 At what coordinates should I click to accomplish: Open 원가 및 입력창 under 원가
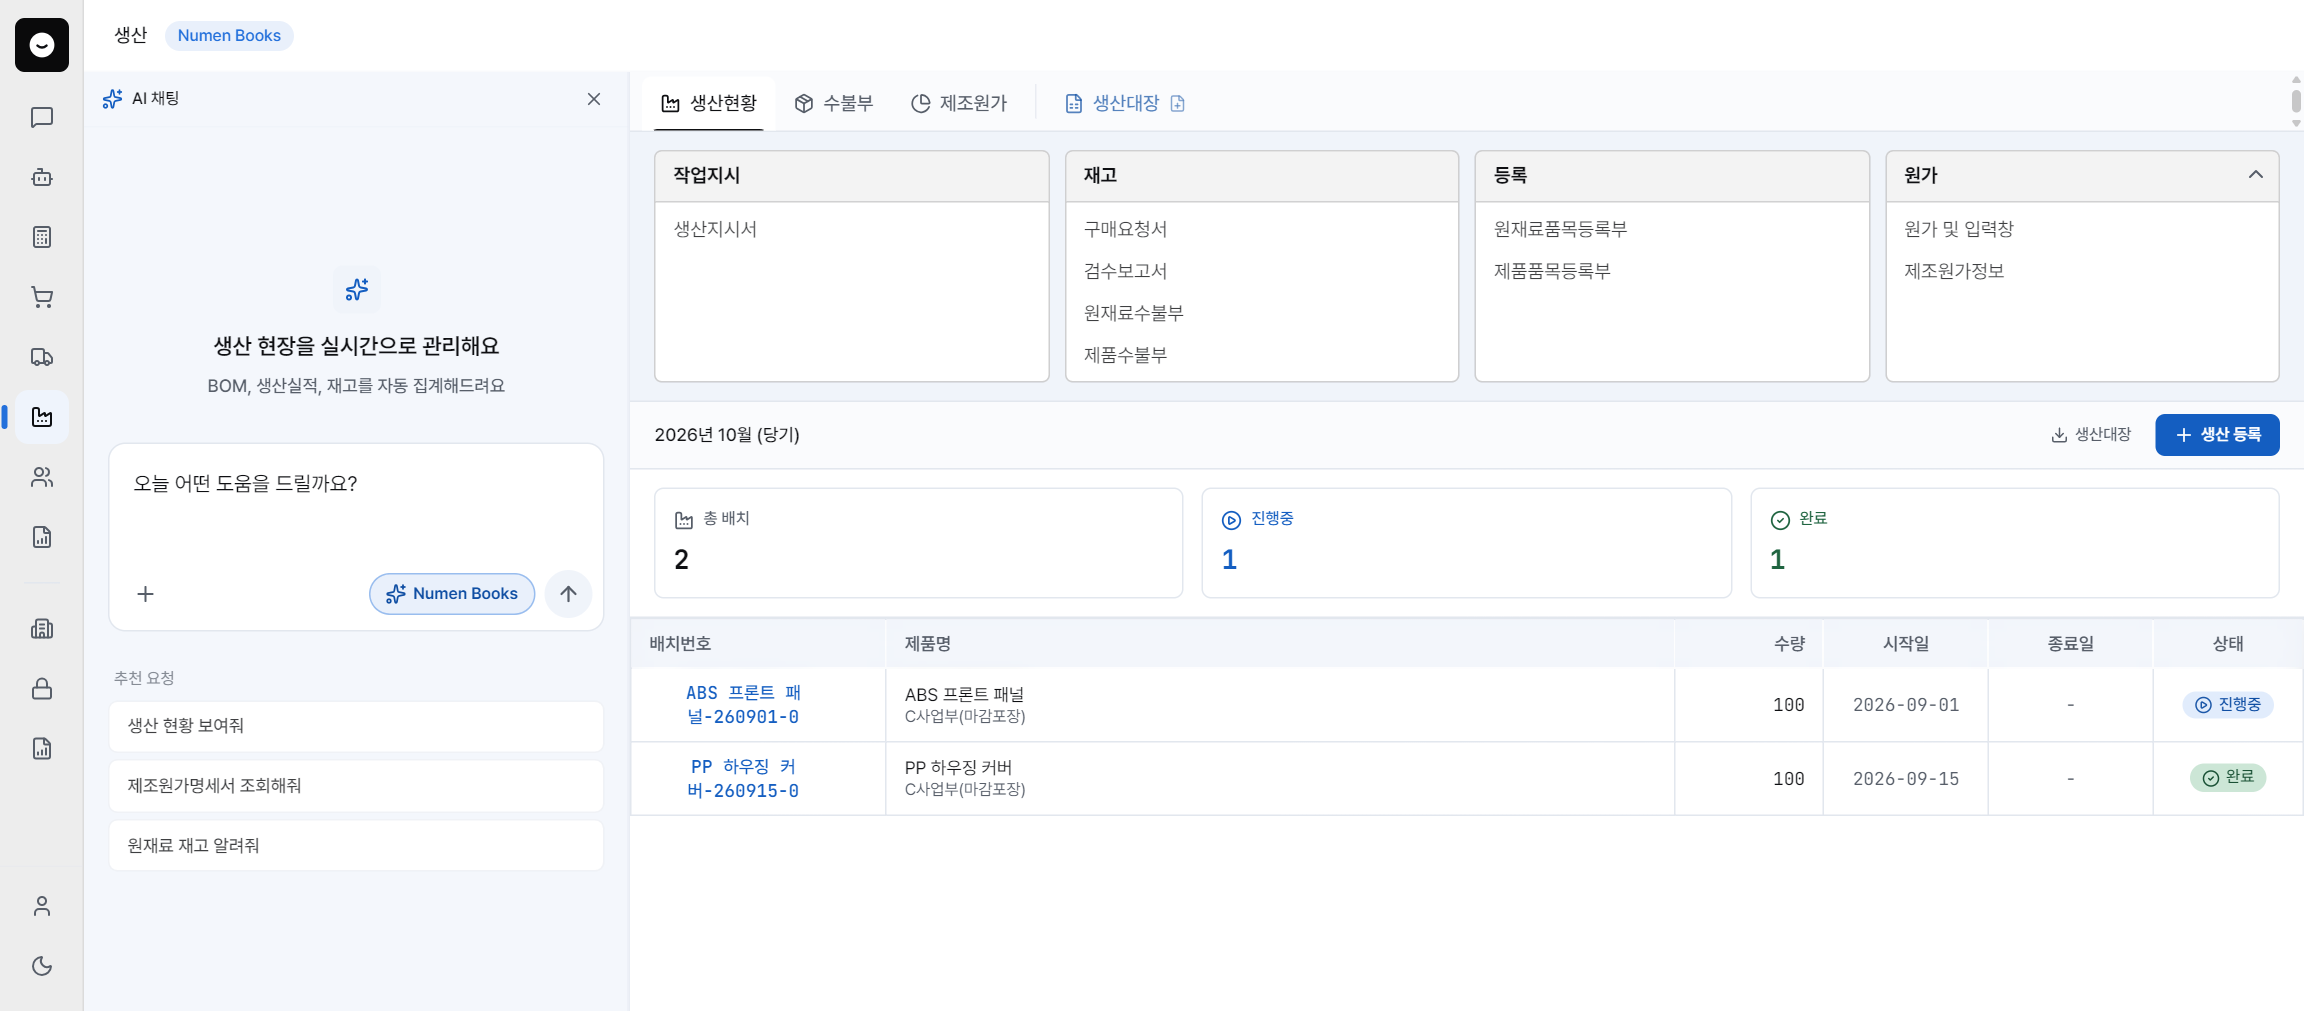[1958, 229]
